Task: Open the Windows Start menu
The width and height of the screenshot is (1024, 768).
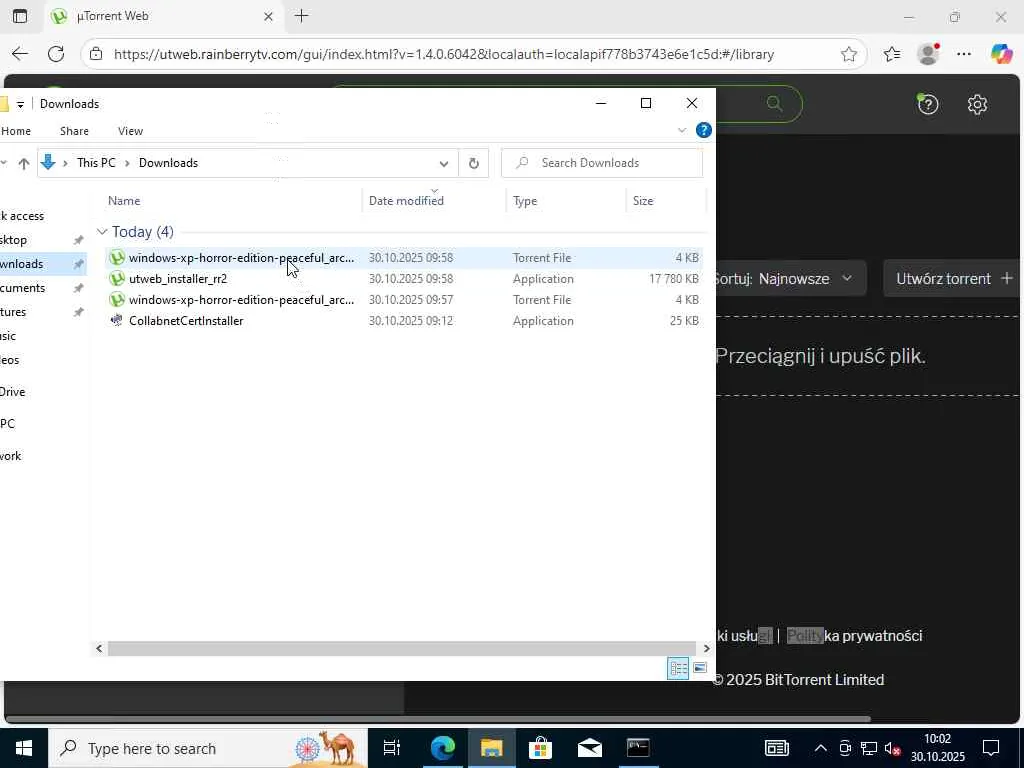Action: (x=24, y=748)
